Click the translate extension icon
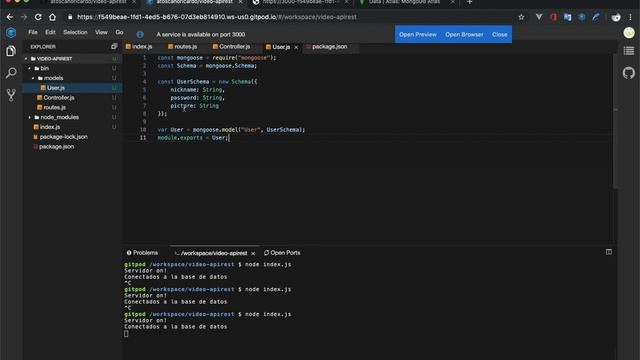Viewport: 640px width, 360px height. click(x=567, y=17)
